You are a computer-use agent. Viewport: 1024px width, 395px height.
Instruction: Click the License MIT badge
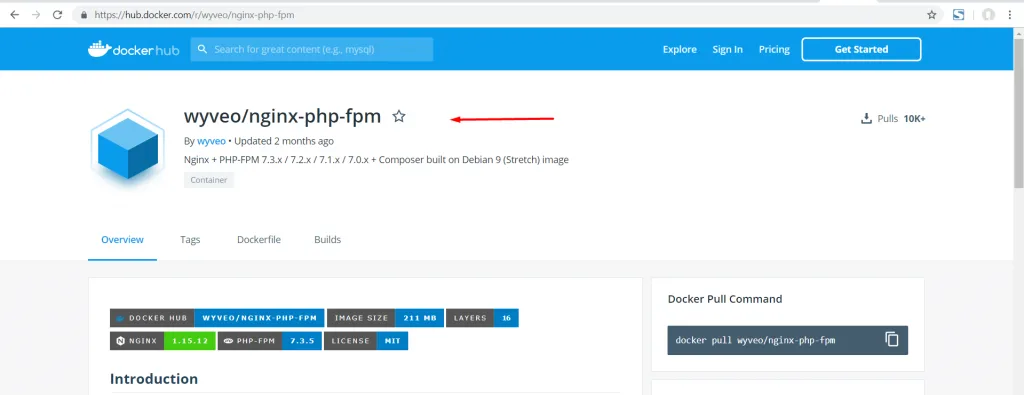click(x=366, y=341)
